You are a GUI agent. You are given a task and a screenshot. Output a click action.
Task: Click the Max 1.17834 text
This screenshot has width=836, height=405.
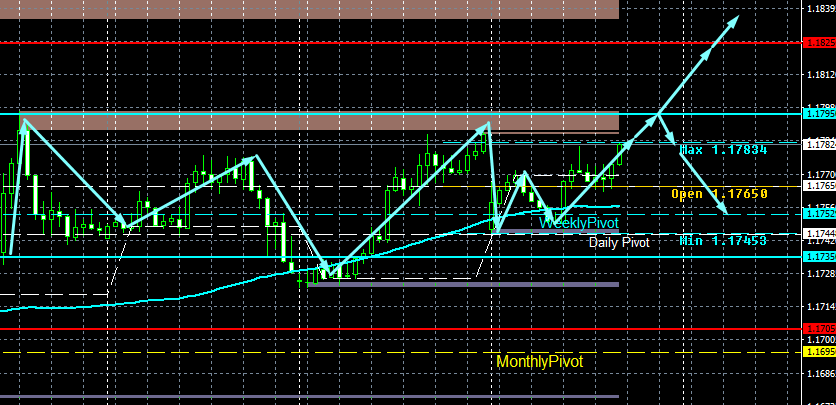click(724, 150)
